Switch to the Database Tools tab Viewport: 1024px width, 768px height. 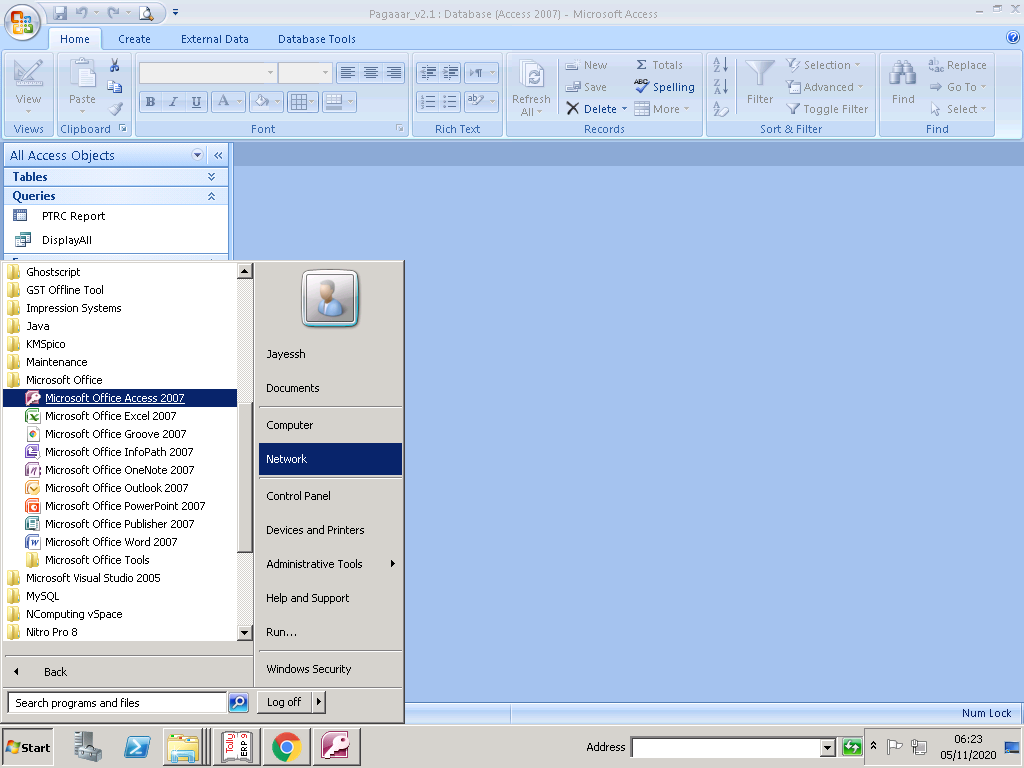(317, 39)
